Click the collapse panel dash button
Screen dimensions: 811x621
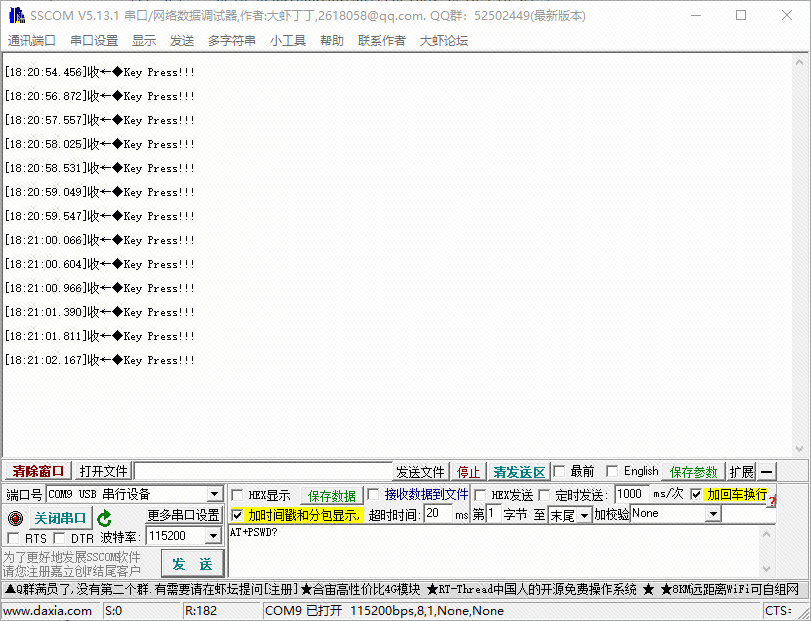coord(767,472)
